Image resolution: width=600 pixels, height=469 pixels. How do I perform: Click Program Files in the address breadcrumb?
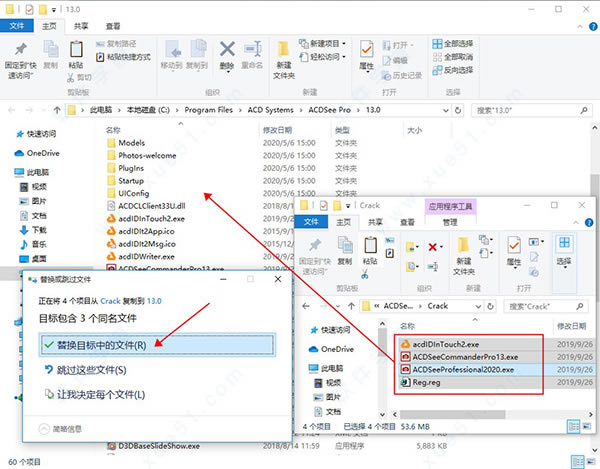[209, 110]
